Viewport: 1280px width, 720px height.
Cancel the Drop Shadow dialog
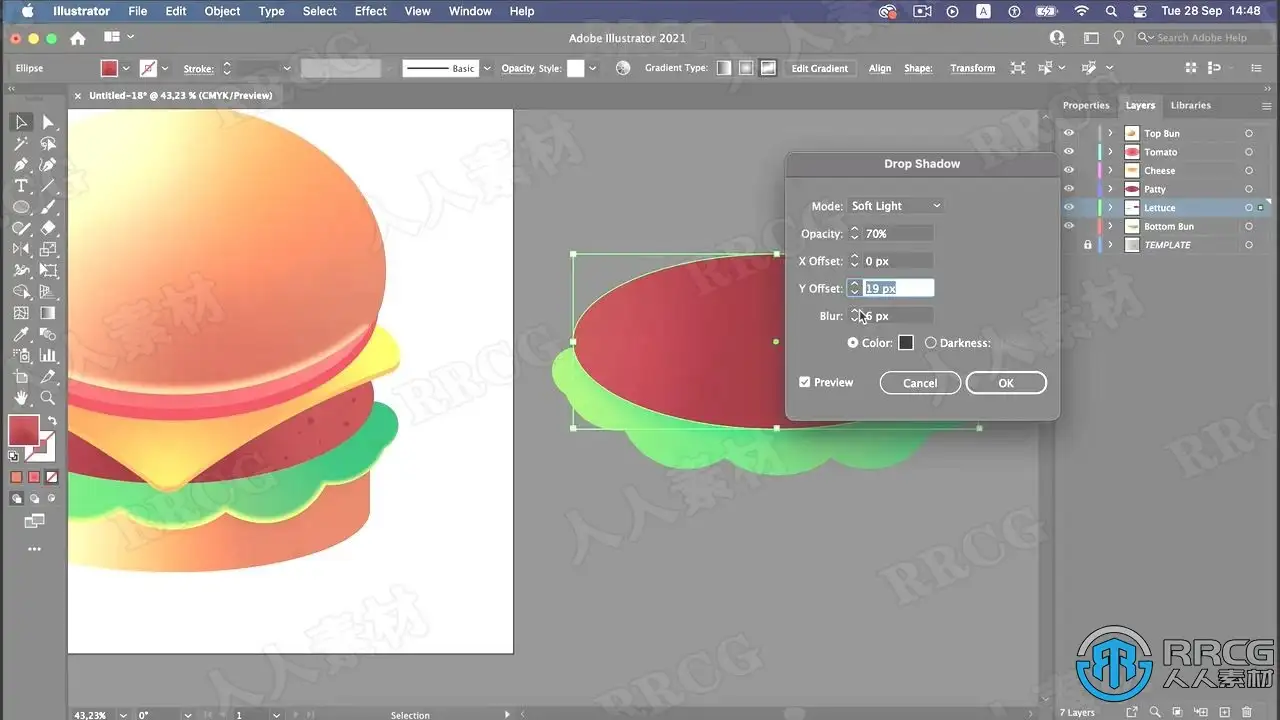coord(920,383)
